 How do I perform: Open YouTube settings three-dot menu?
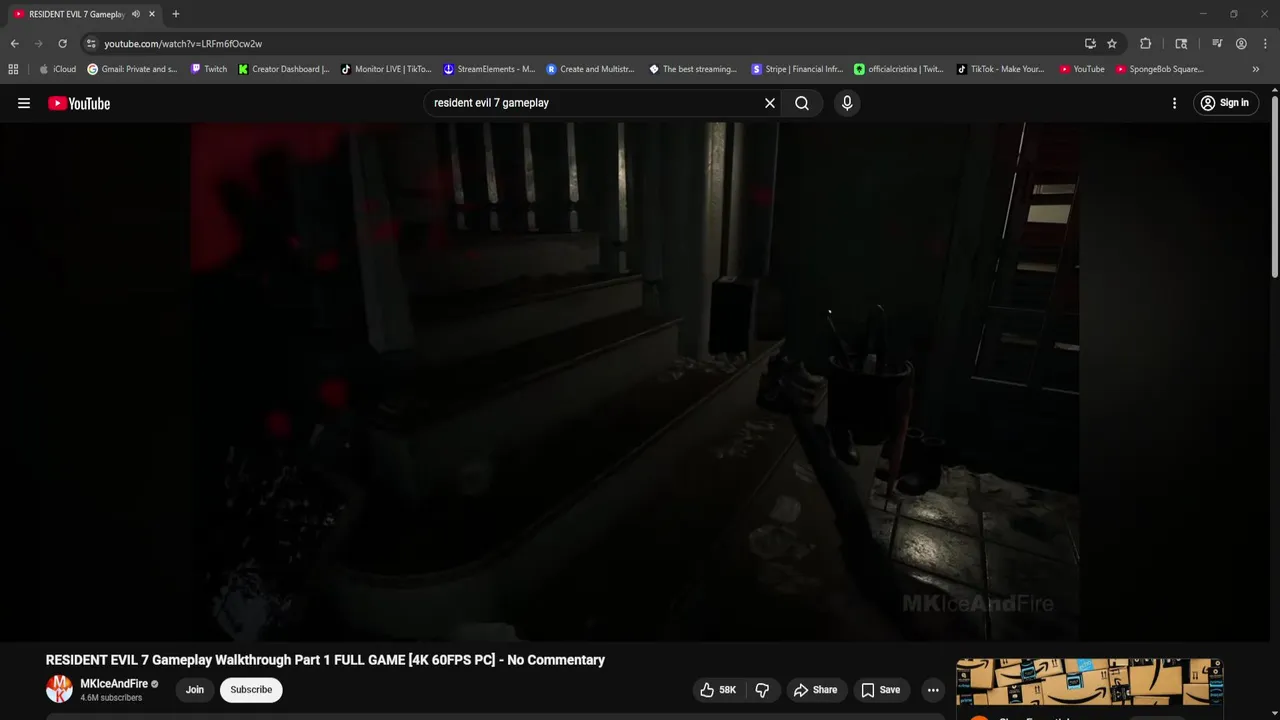(x=1174, y=103)
